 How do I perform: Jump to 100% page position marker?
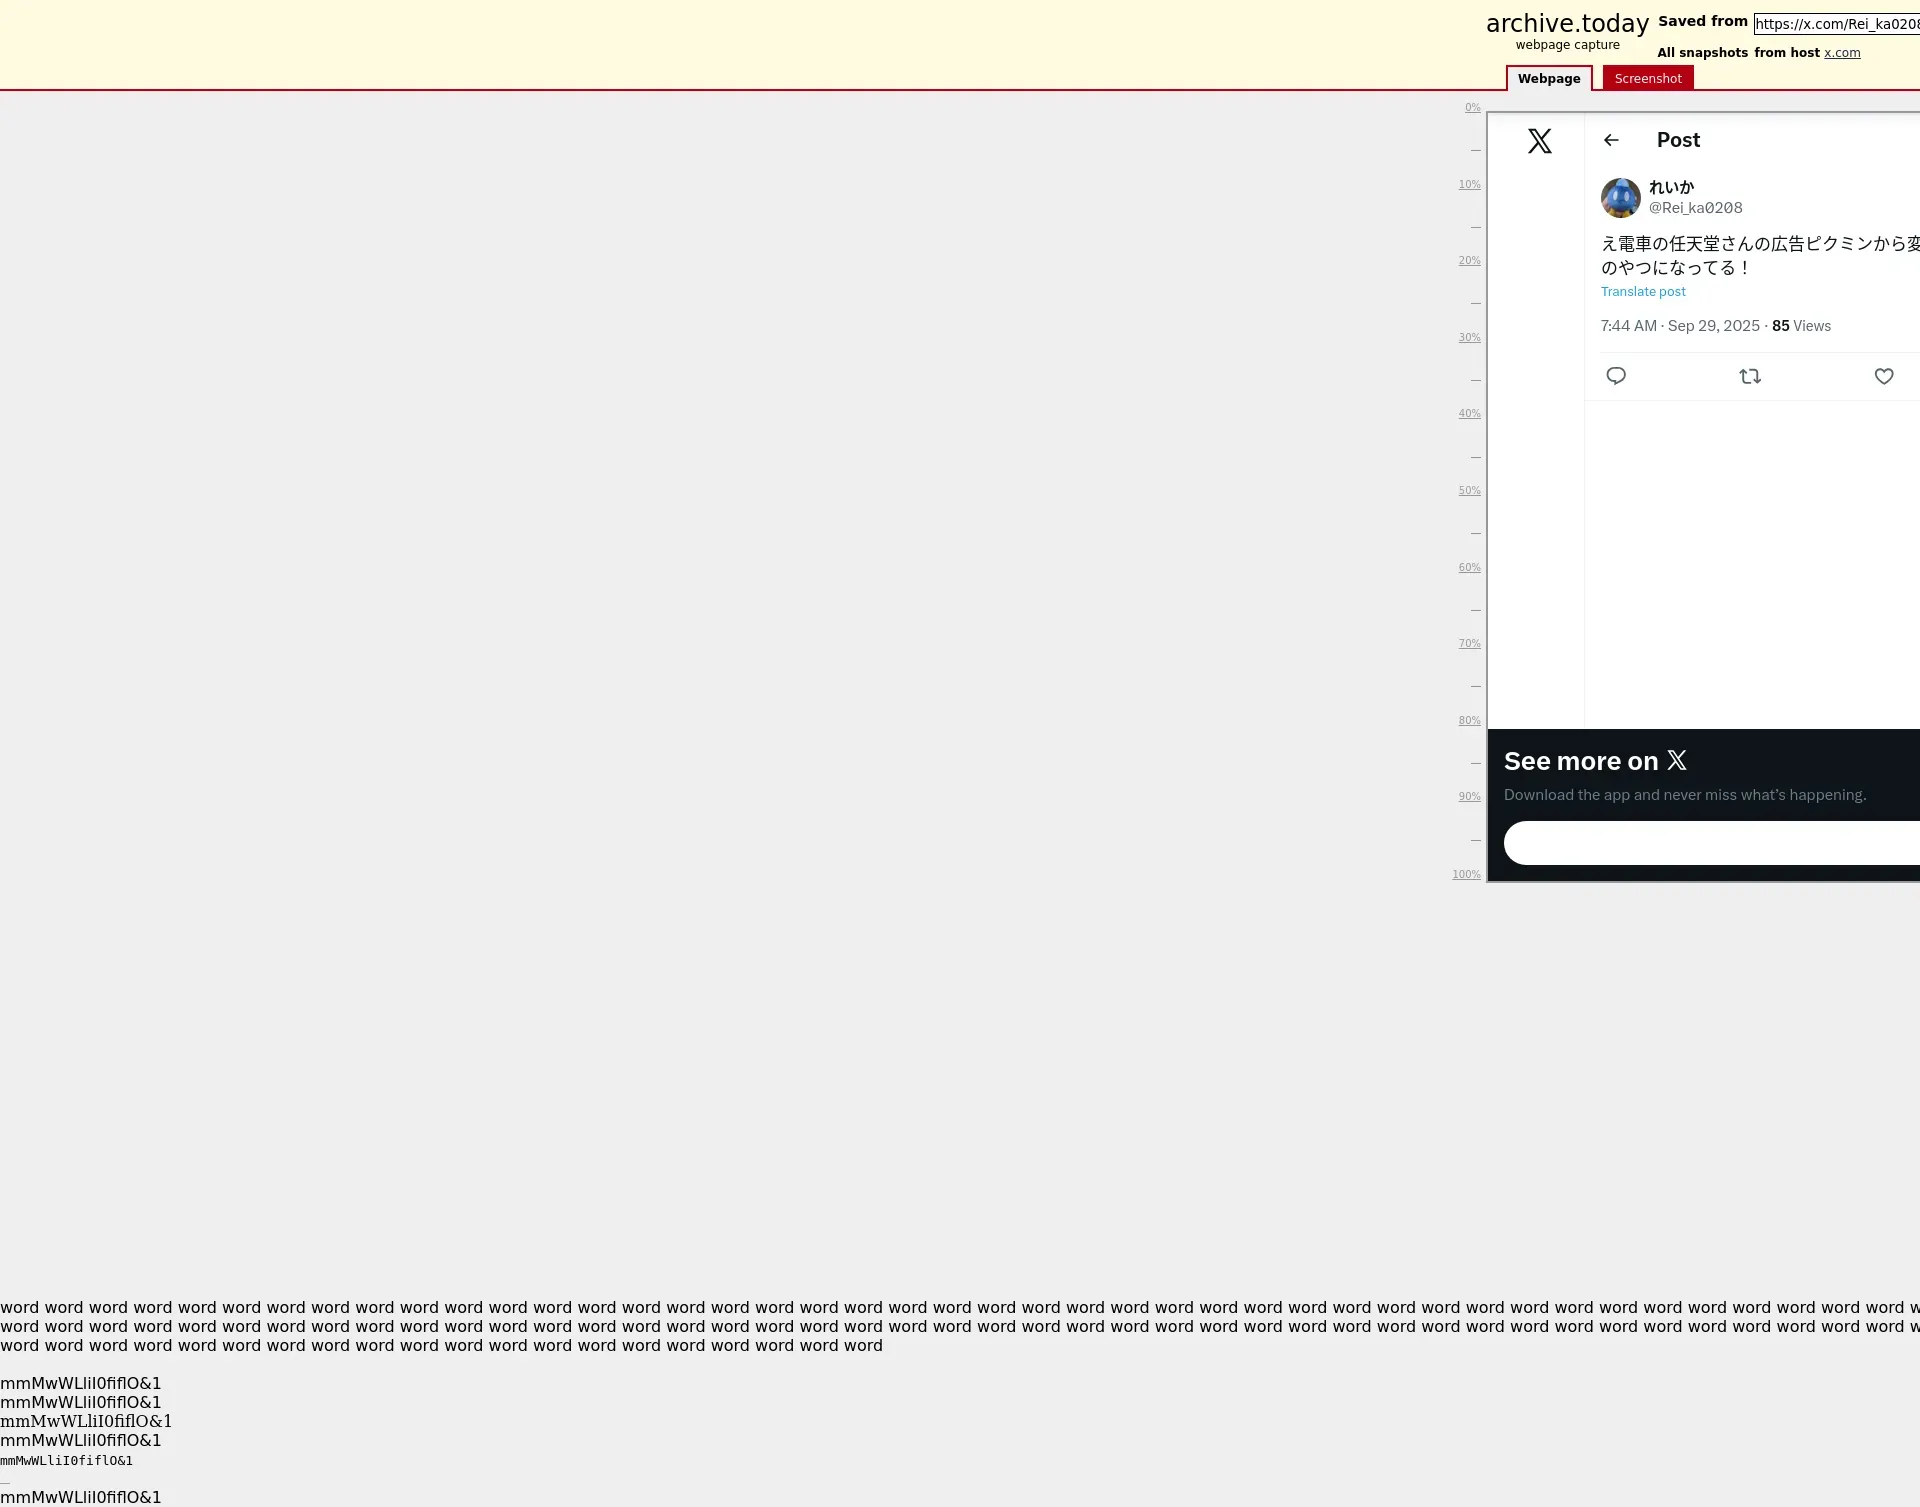(1466, 875)
